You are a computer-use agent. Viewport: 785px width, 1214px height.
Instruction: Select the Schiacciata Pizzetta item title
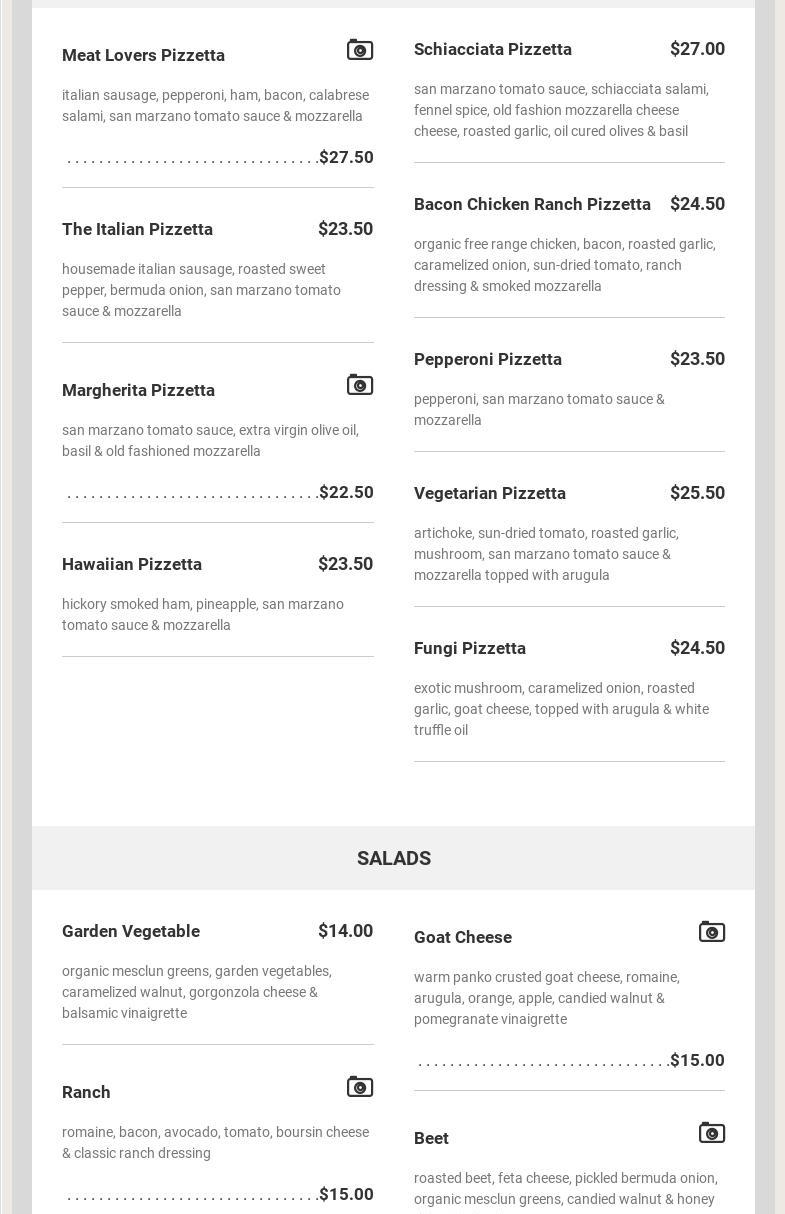(x=493, y=49)
